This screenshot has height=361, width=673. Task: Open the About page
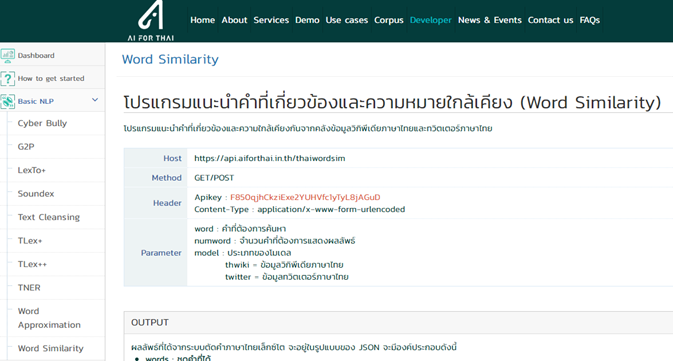(x=234, y=20)
